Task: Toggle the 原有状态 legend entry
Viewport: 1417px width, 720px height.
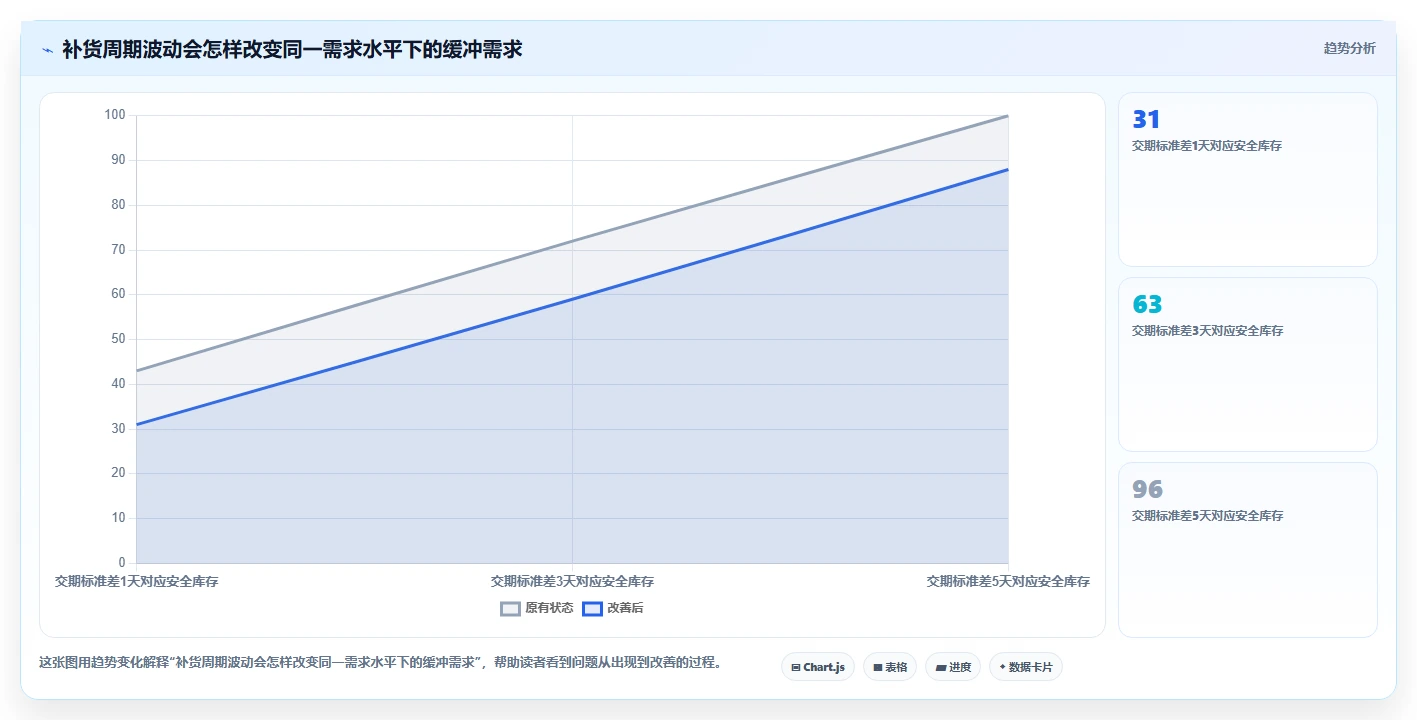Action: coord(537,608)
